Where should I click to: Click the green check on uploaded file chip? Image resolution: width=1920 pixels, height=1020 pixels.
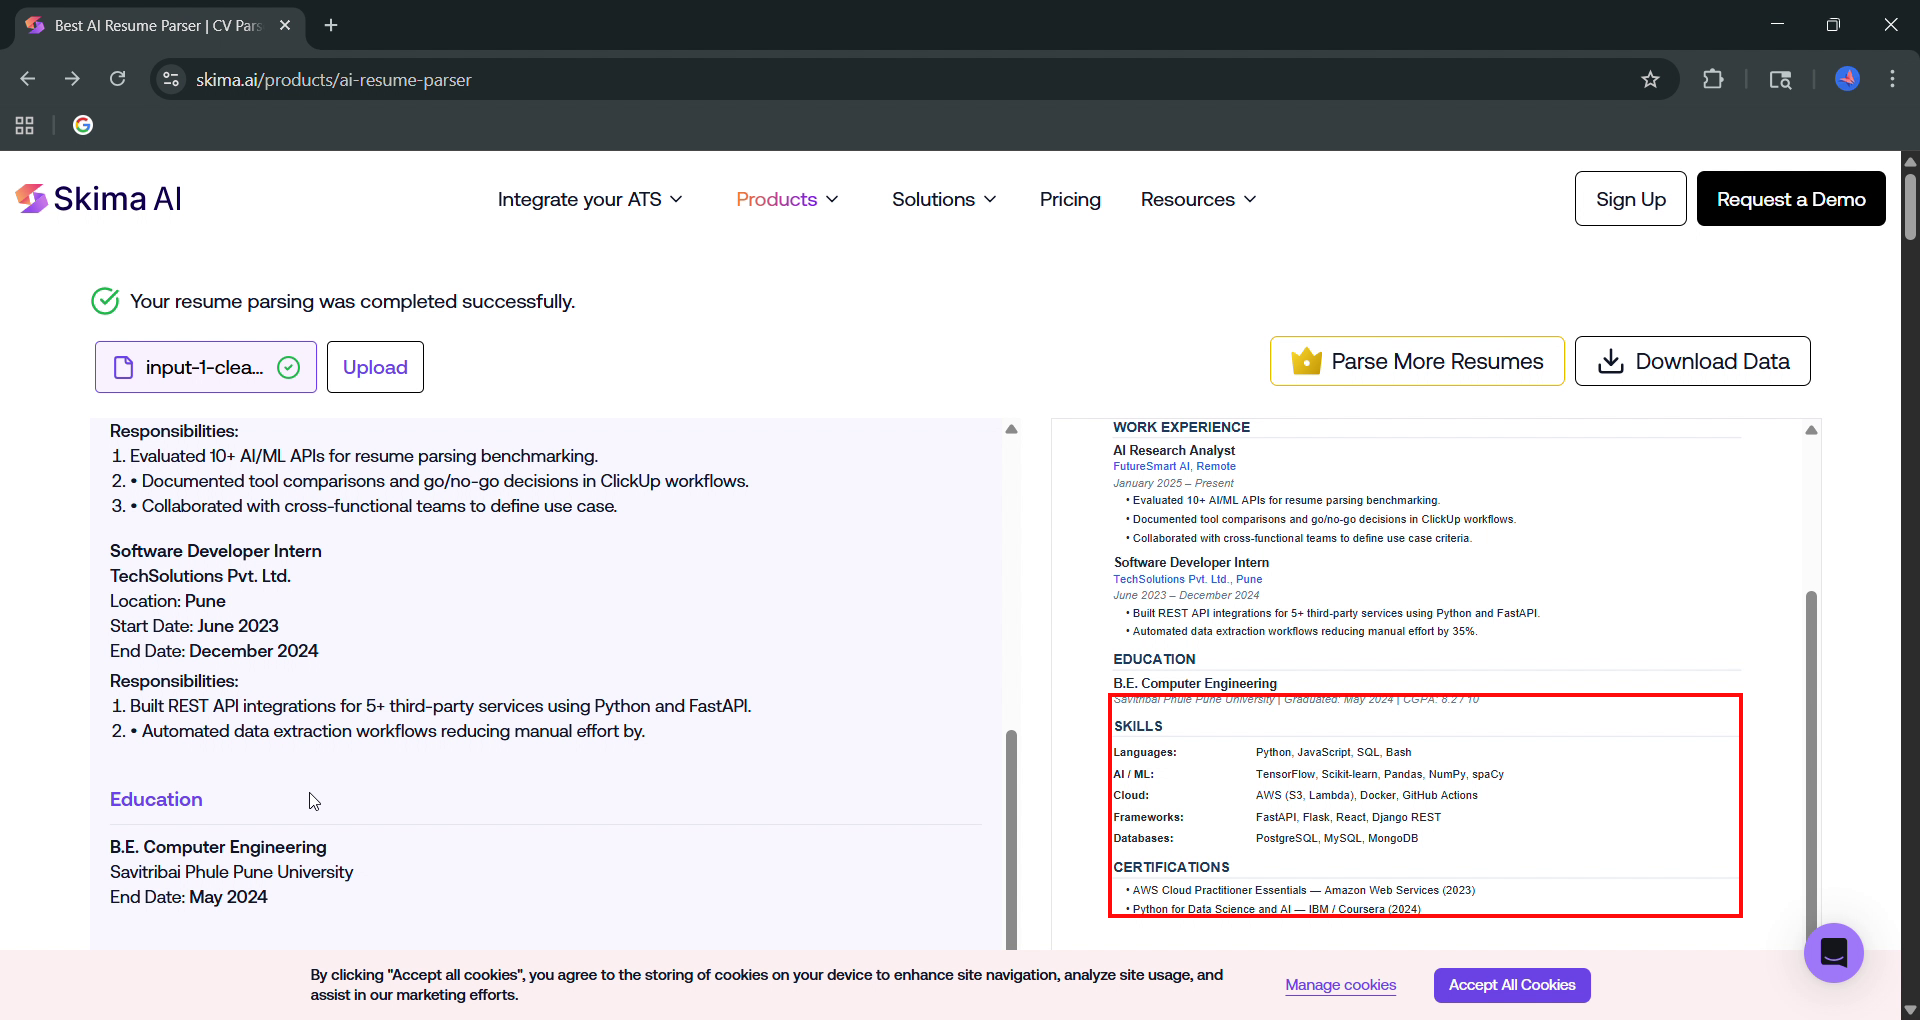(x=288, y=367)
